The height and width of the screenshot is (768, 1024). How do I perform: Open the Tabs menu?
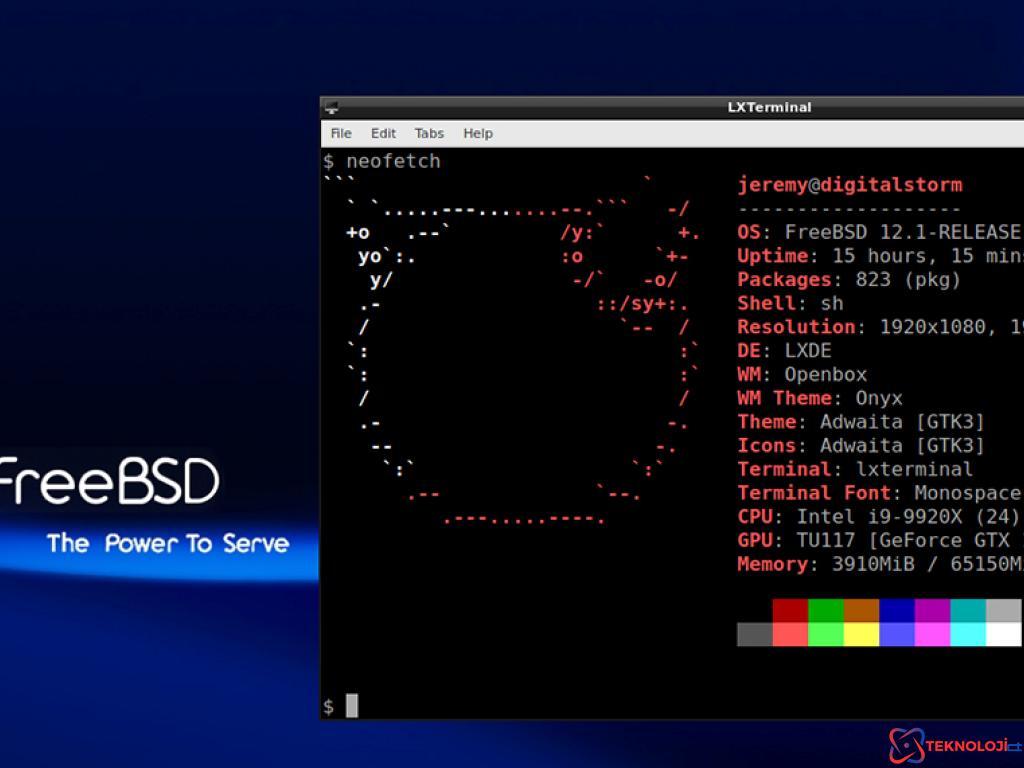pyautogui.click(x=429, y=133)
